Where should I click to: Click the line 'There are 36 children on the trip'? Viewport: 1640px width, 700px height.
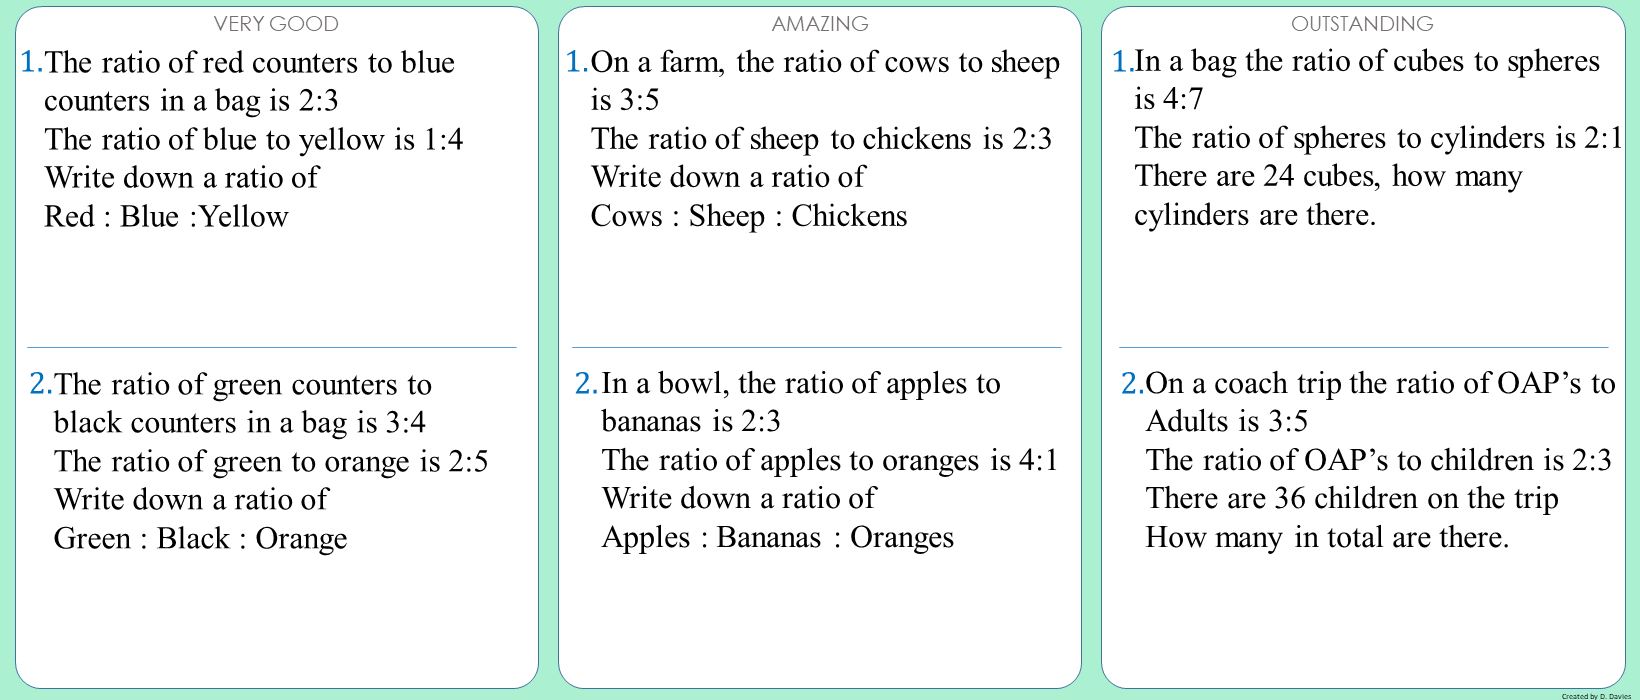1352,498
